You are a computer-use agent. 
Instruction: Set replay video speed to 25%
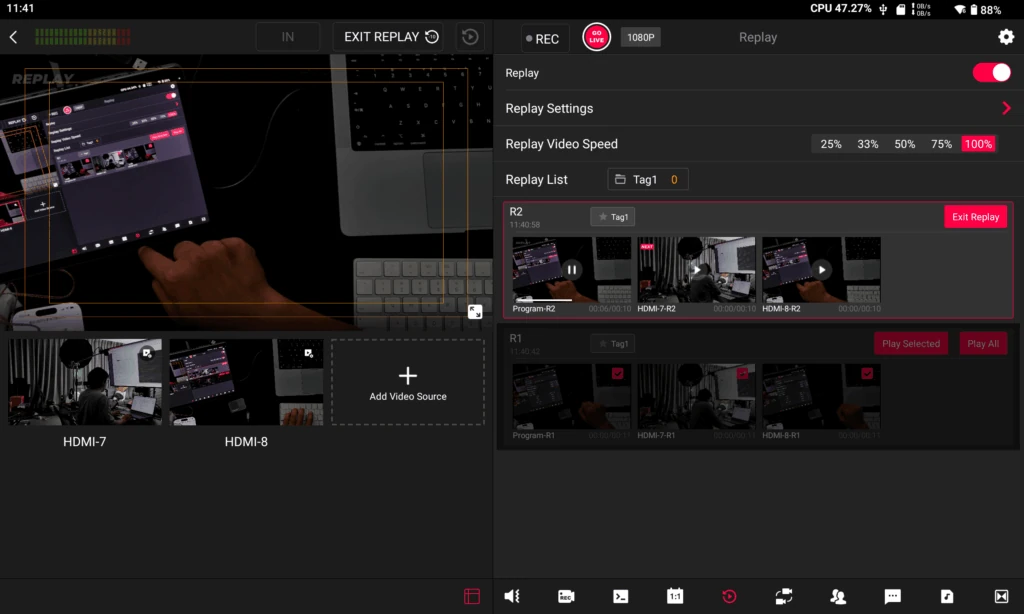[x=831, y=144]
